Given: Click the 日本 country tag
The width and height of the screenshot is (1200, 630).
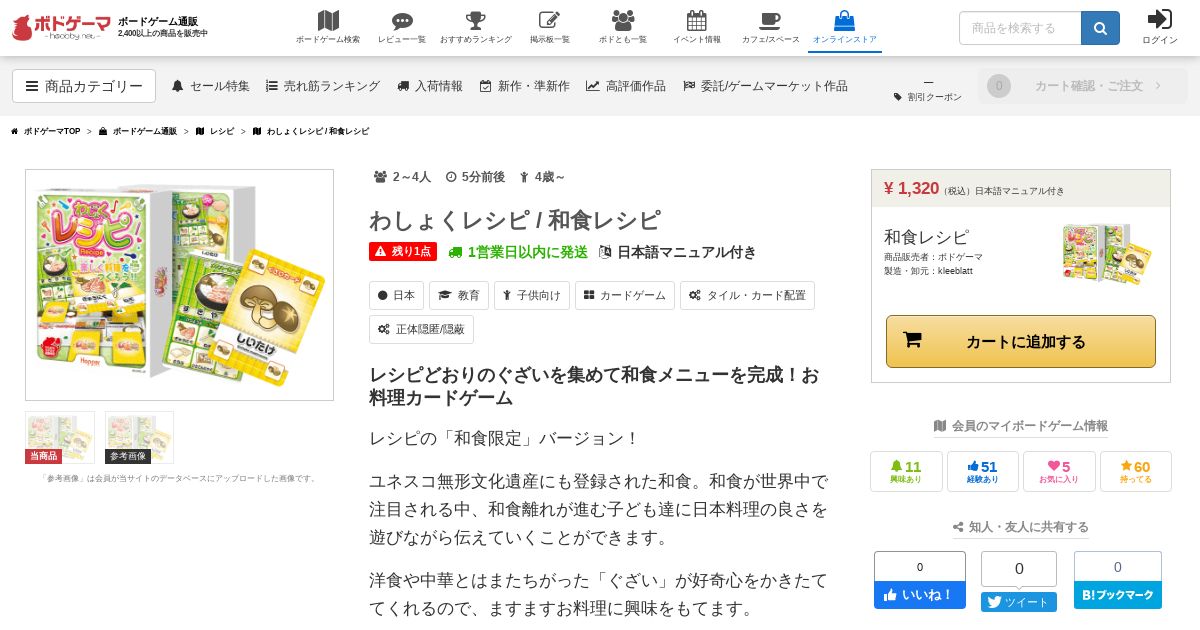Looking at the screenshot, I should click(396, 295).
